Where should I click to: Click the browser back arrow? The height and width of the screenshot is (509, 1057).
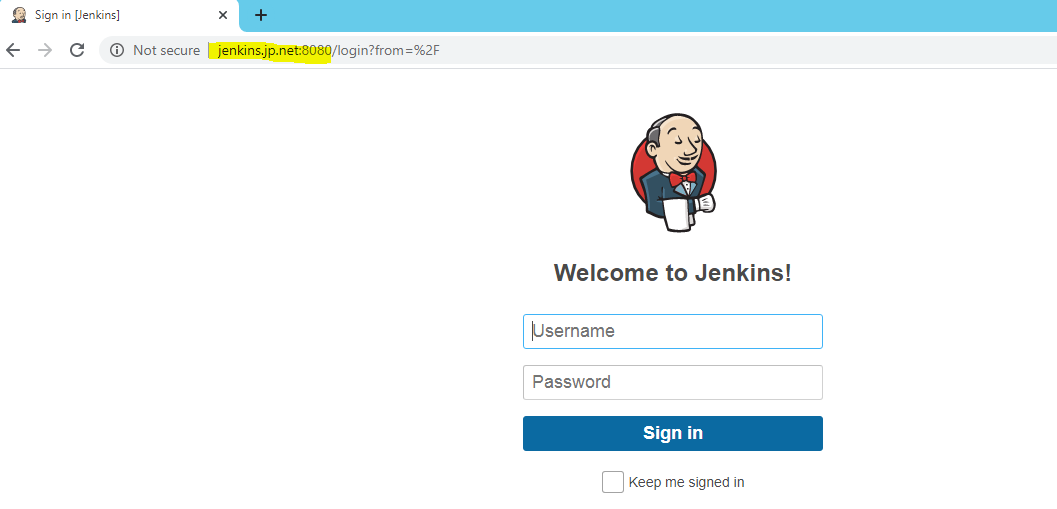pyautogui.click(x=13, y=50)
